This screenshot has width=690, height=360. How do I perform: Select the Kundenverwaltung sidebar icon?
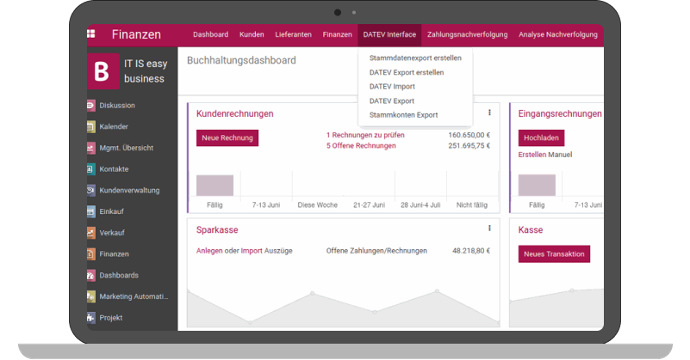pyautogui.click(x=91, y=190)
